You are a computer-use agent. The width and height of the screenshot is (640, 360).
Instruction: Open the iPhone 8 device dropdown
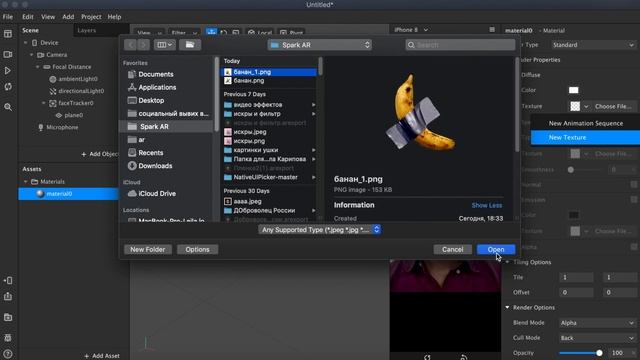411,30
